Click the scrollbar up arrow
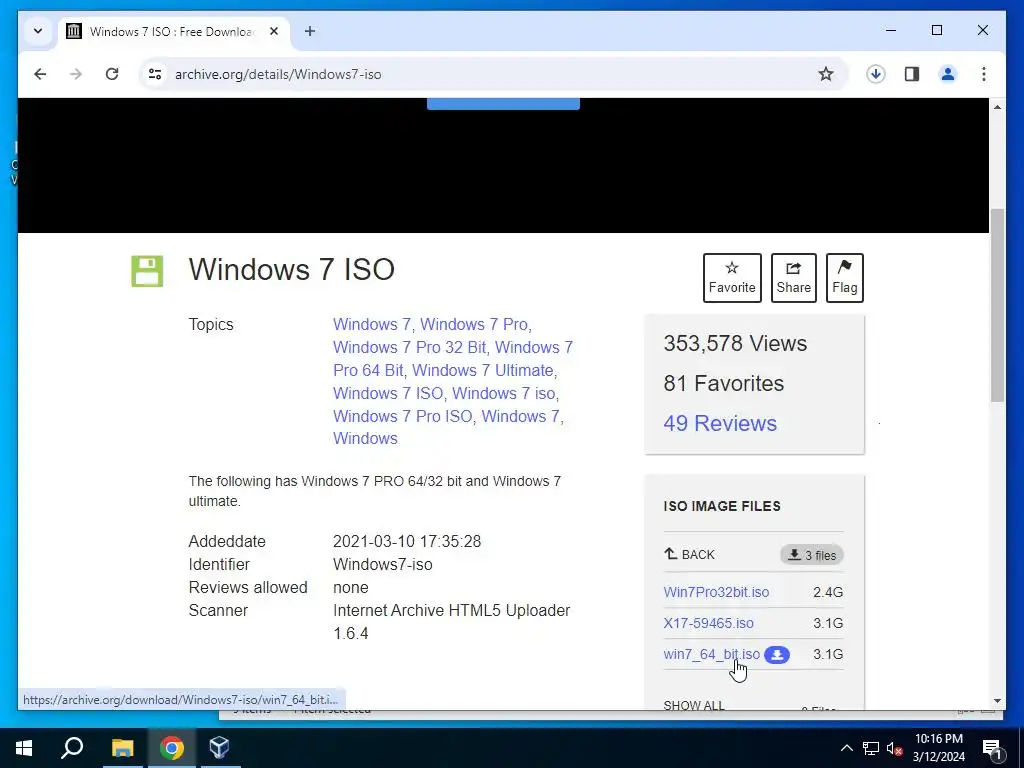 (x=997, y=106)
